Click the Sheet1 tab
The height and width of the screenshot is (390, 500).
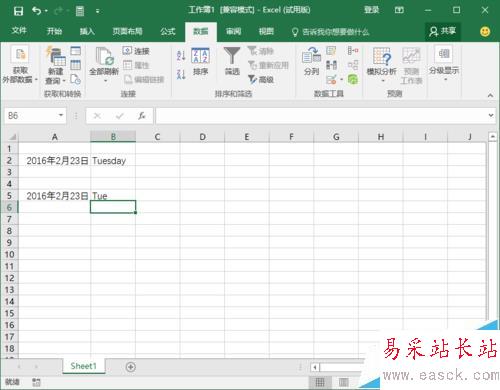(83, 366)
